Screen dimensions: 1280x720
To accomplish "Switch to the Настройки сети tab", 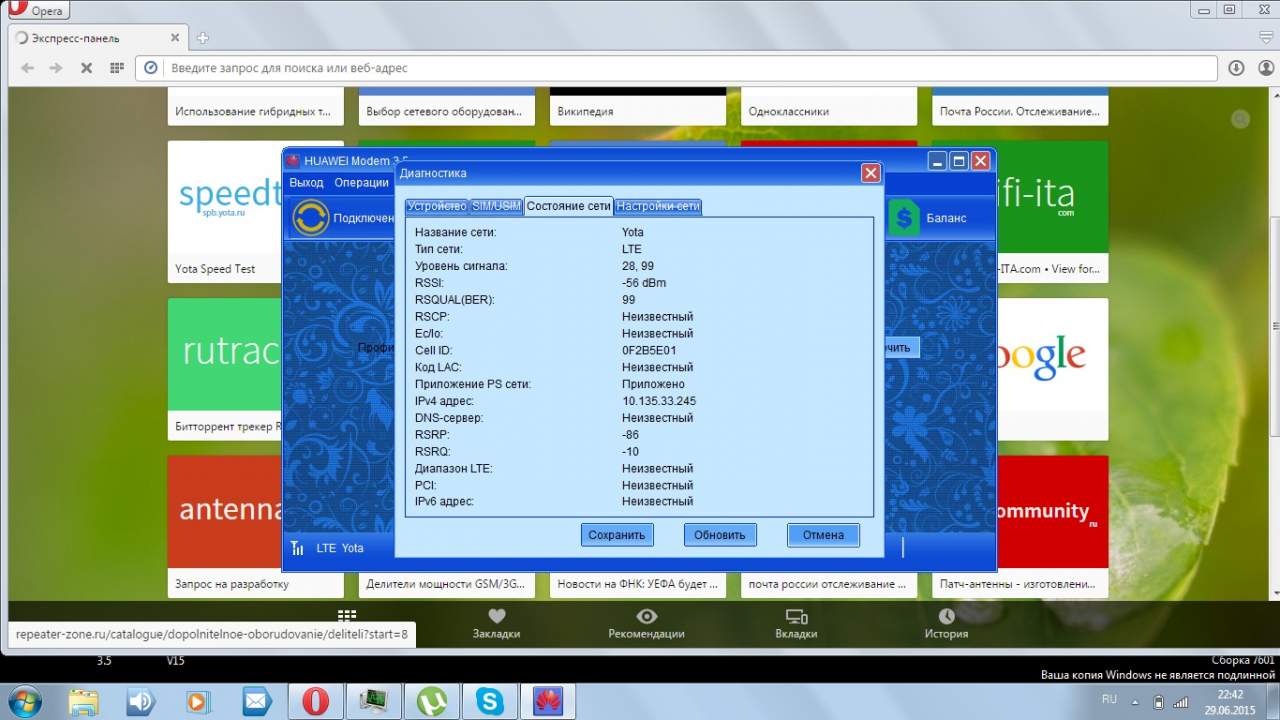I will coord(658,206).
